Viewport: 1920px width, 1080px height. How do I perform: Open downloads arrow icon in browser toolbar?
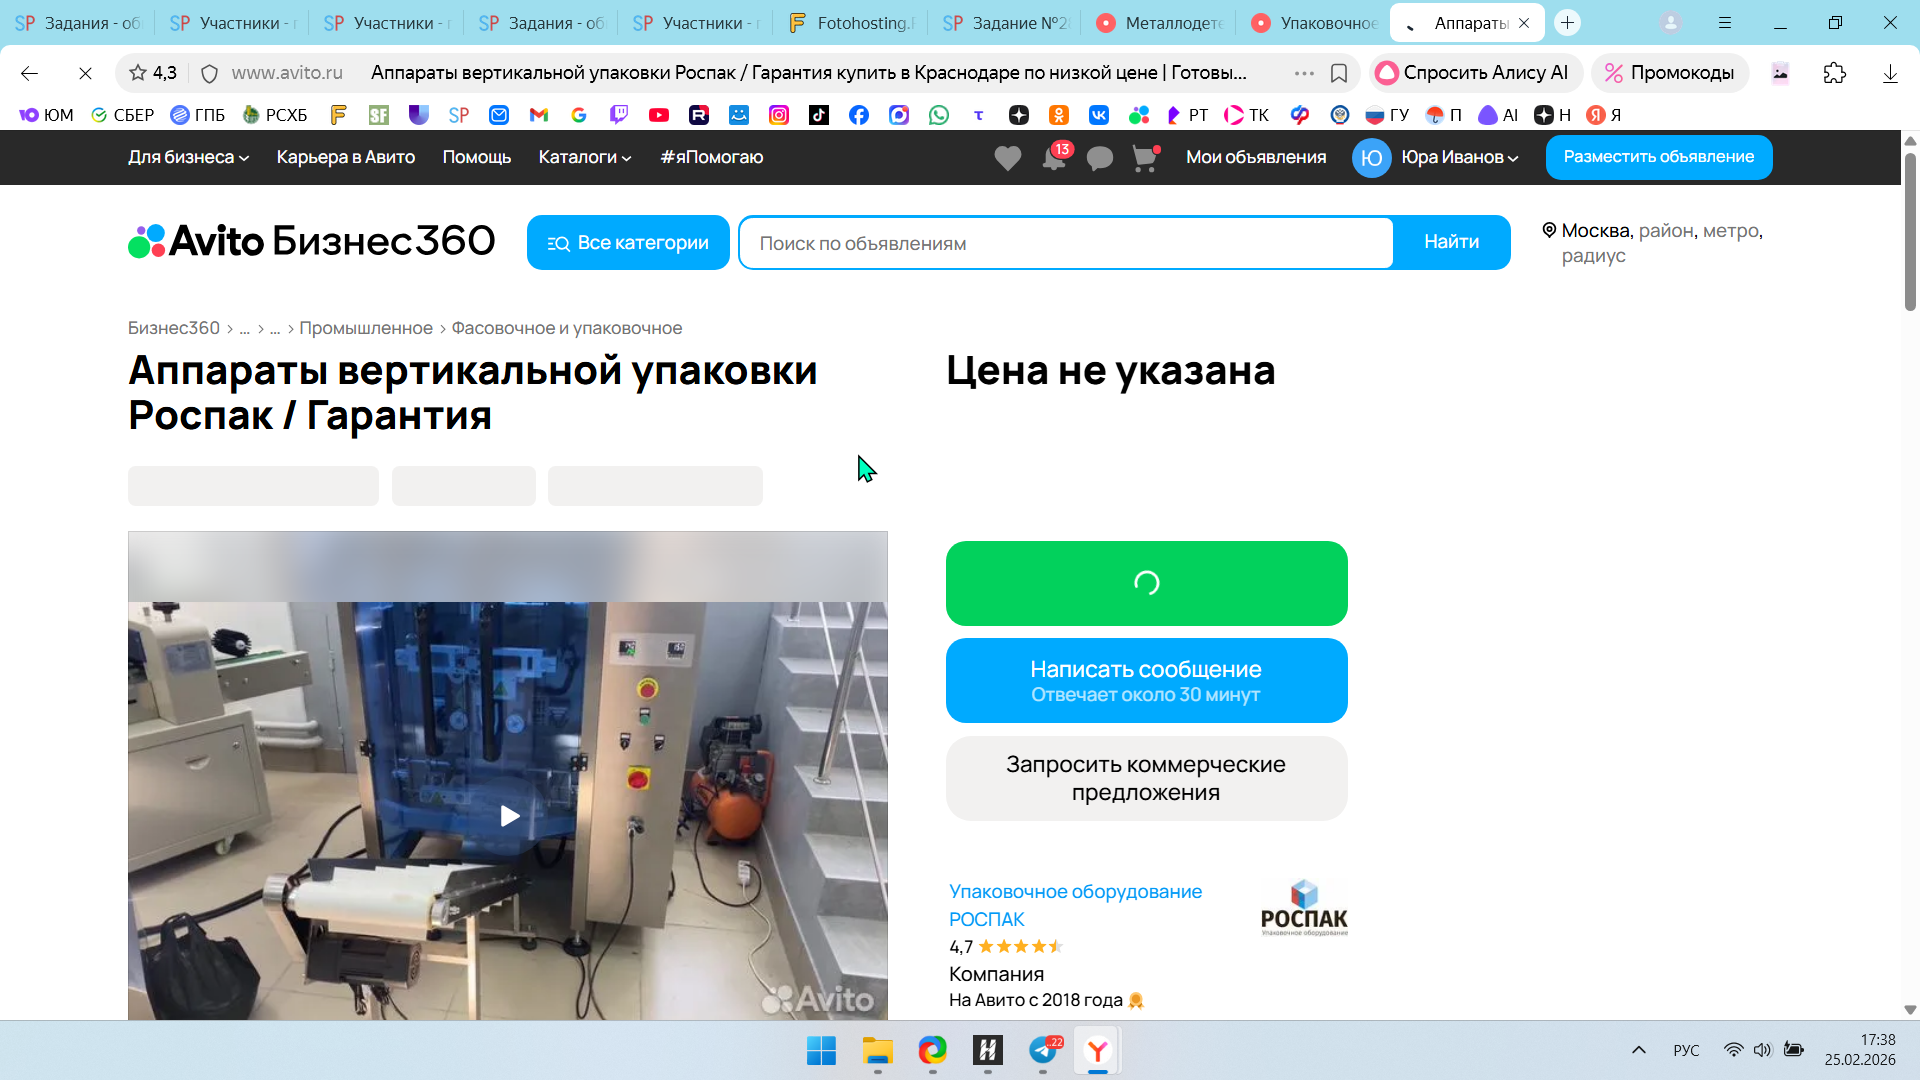[1889, 73]
